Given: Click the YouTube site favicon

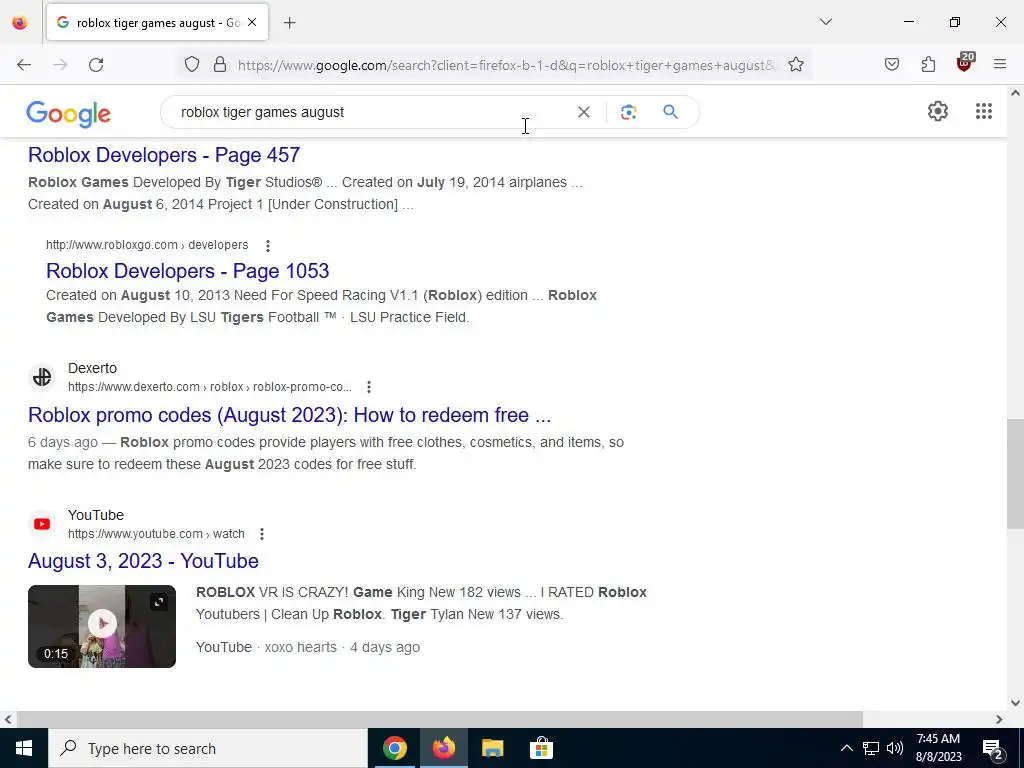Looking at the screenshot, I should point(42,524).
